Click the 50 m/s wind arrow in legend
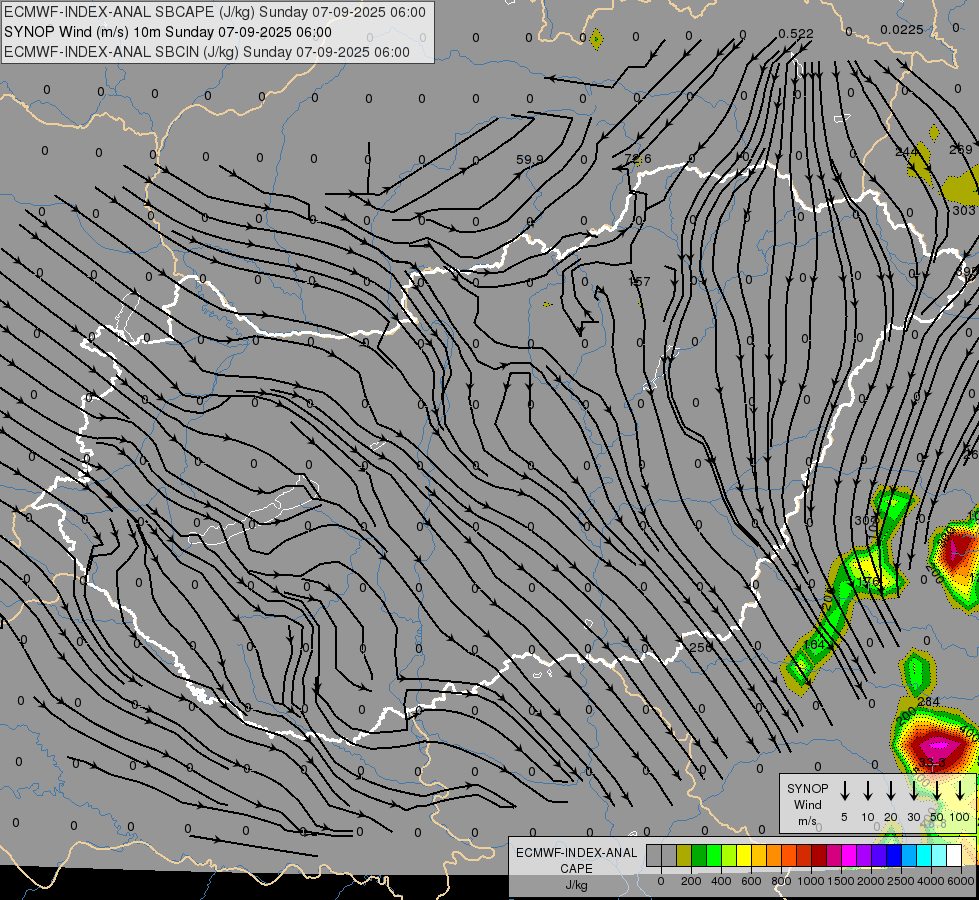 [x=937, y=791]
